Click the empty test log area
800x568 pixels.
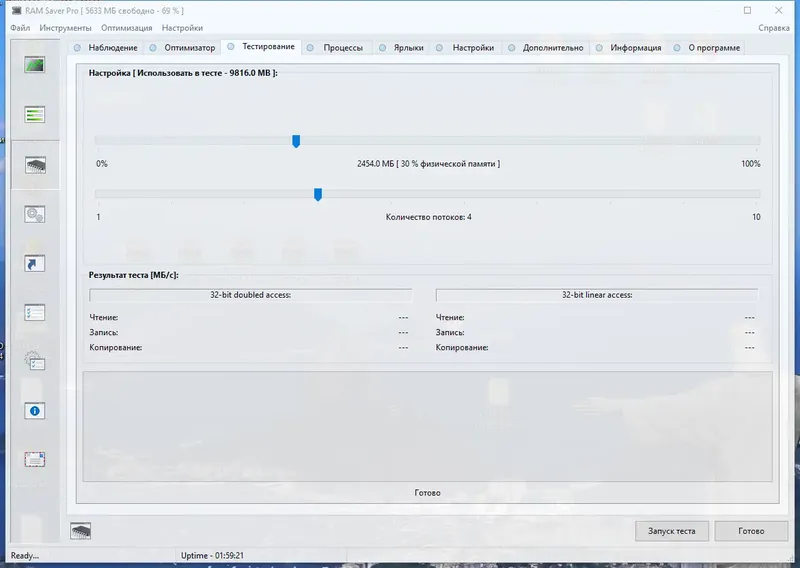click(x=428, y=427)
